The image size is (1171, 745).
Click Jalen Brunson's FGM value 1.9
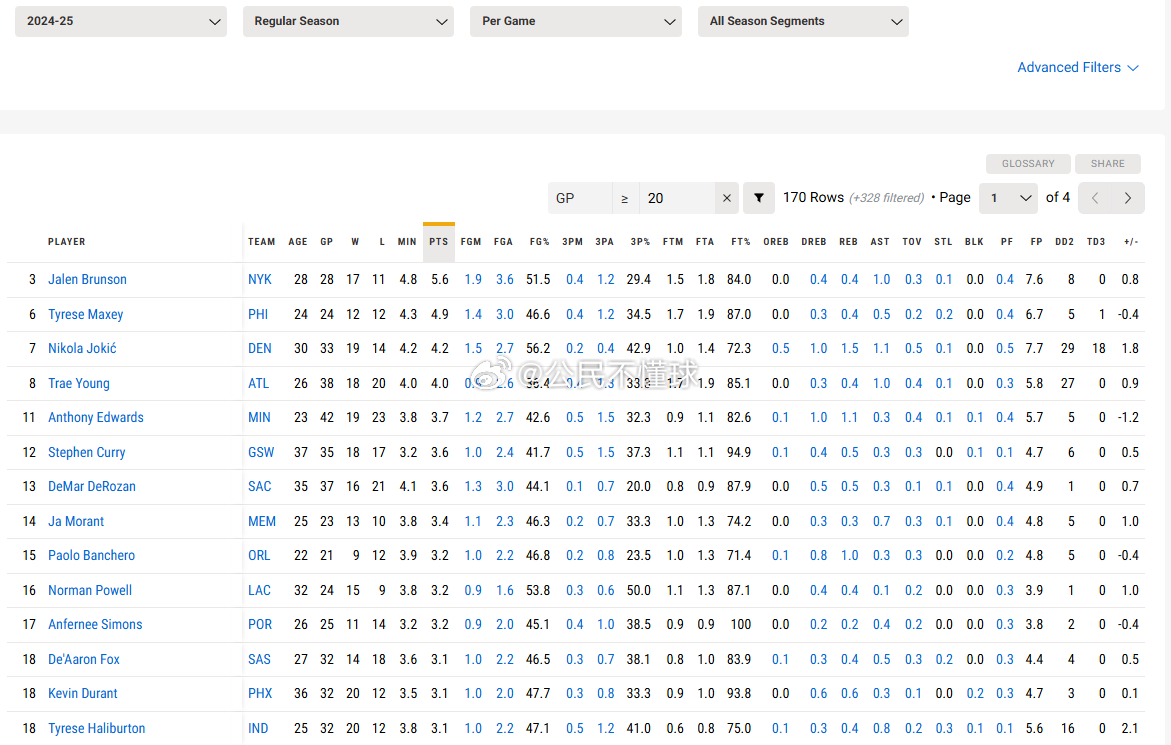[x=473, y=279]
